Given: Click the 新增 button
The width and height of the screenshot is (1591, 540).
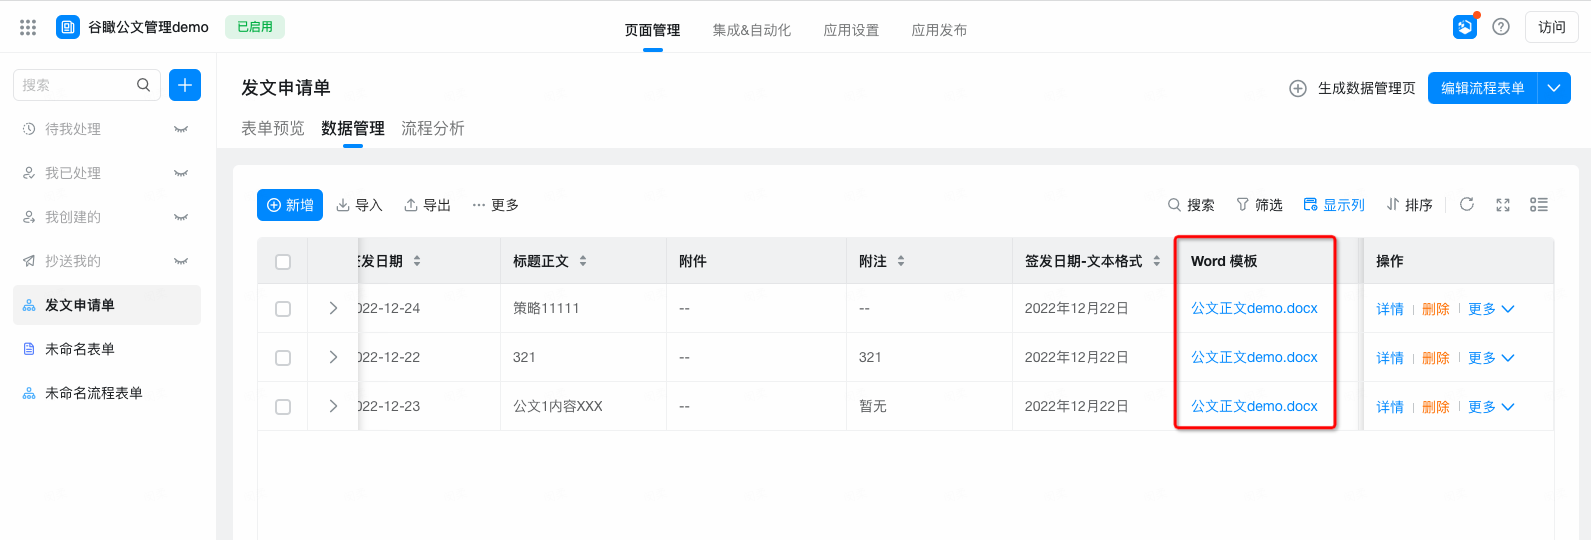Looking at the screenshot, I should (x=290, y=205).
